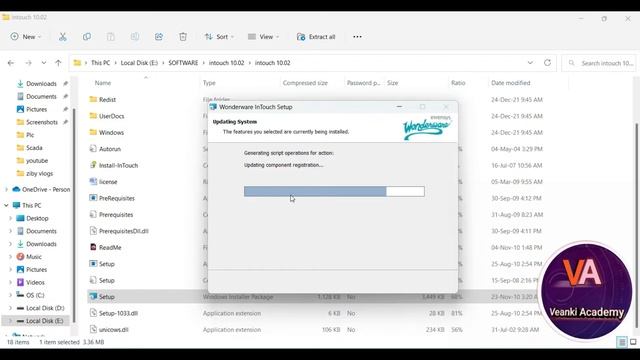Viewport: 640px width, 360px height.
Task: Click the navigation pane scrollbar
Action: [74, 216]
